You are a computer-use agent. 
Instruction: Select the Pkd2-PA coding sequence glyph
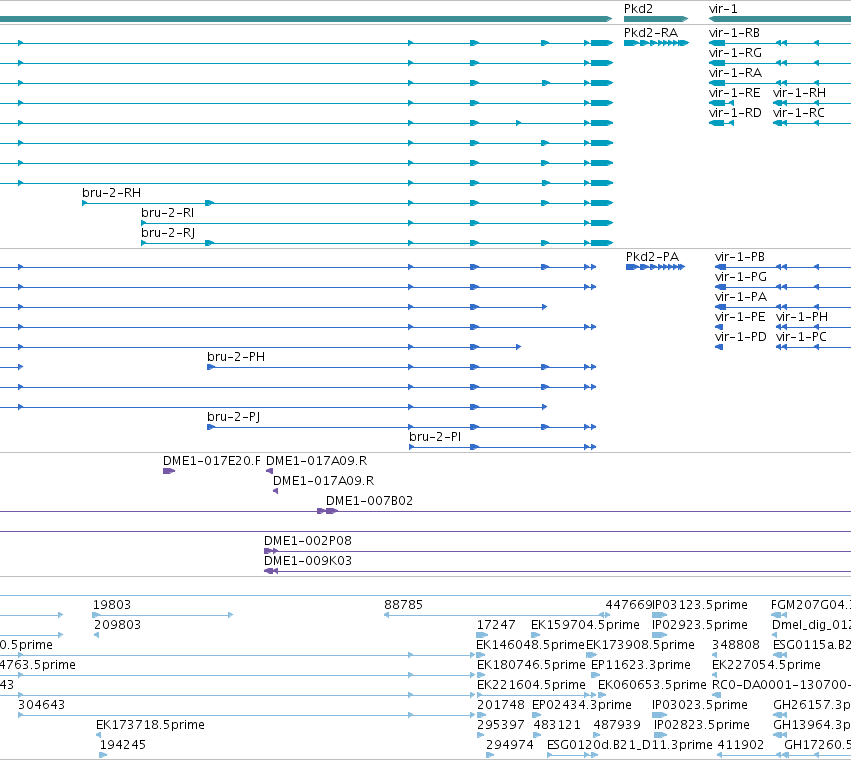pyautogui.click(x=656, y=267)
